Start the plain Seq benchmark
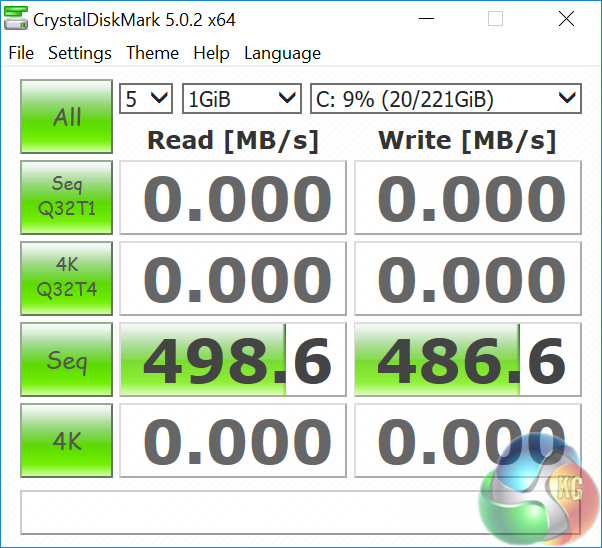This screenshot has height=548, width=602. pos(66,359)
